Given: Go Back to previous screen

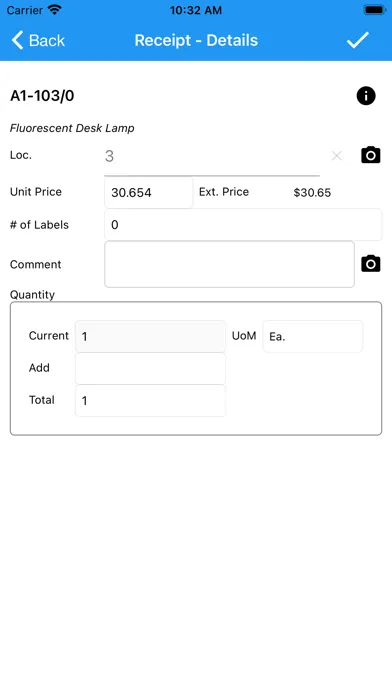Looking at the screenshot, I should (x=38, y=40).
